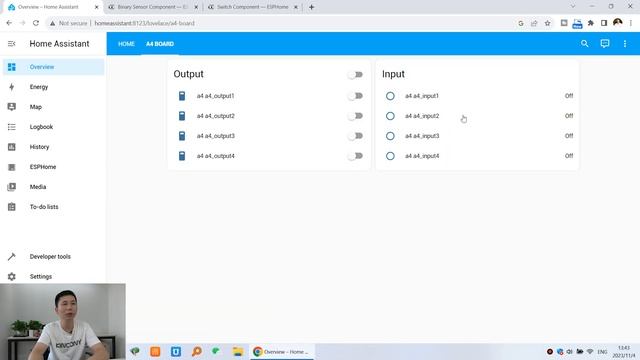The width and height of the screenshot is (640, 360).
Task: Open the To-do lists clipboard icon
Action: click(x=11, y=207)
